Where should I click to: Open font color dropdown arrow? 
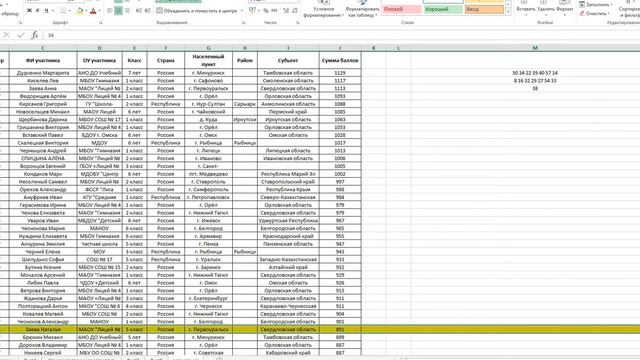click(100, 11)
